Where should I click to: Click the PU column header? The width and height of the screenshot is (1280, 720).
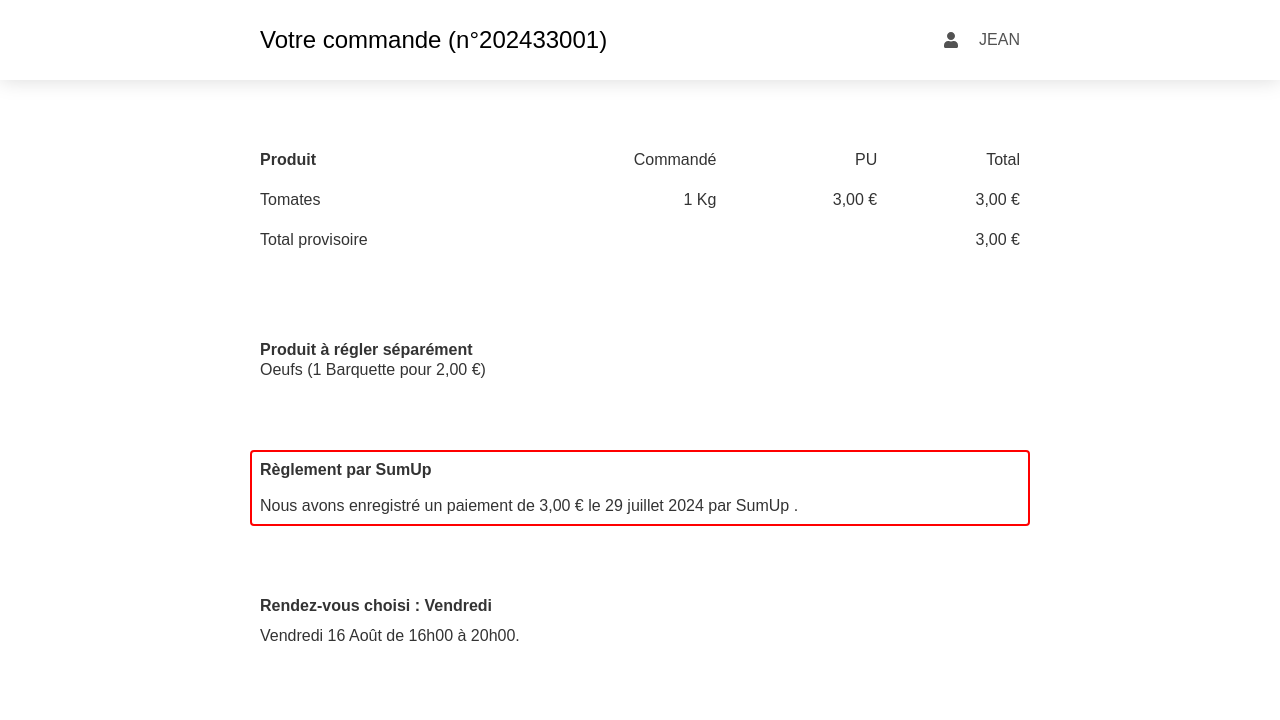coord(865,160)
